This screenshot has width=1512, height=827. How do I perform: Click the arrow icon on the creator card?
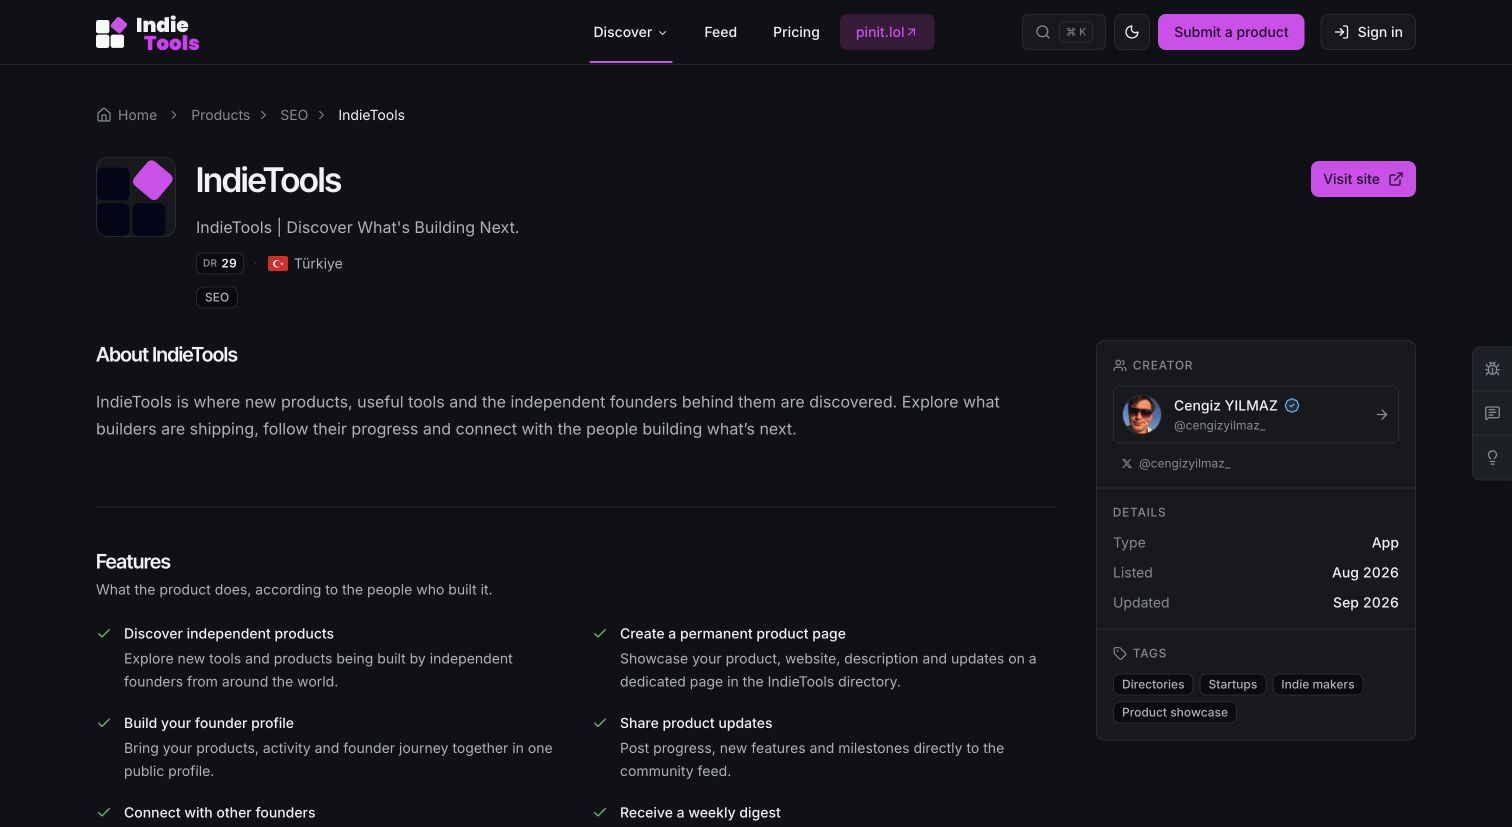pyautogui.click(x=1381, y=414)
